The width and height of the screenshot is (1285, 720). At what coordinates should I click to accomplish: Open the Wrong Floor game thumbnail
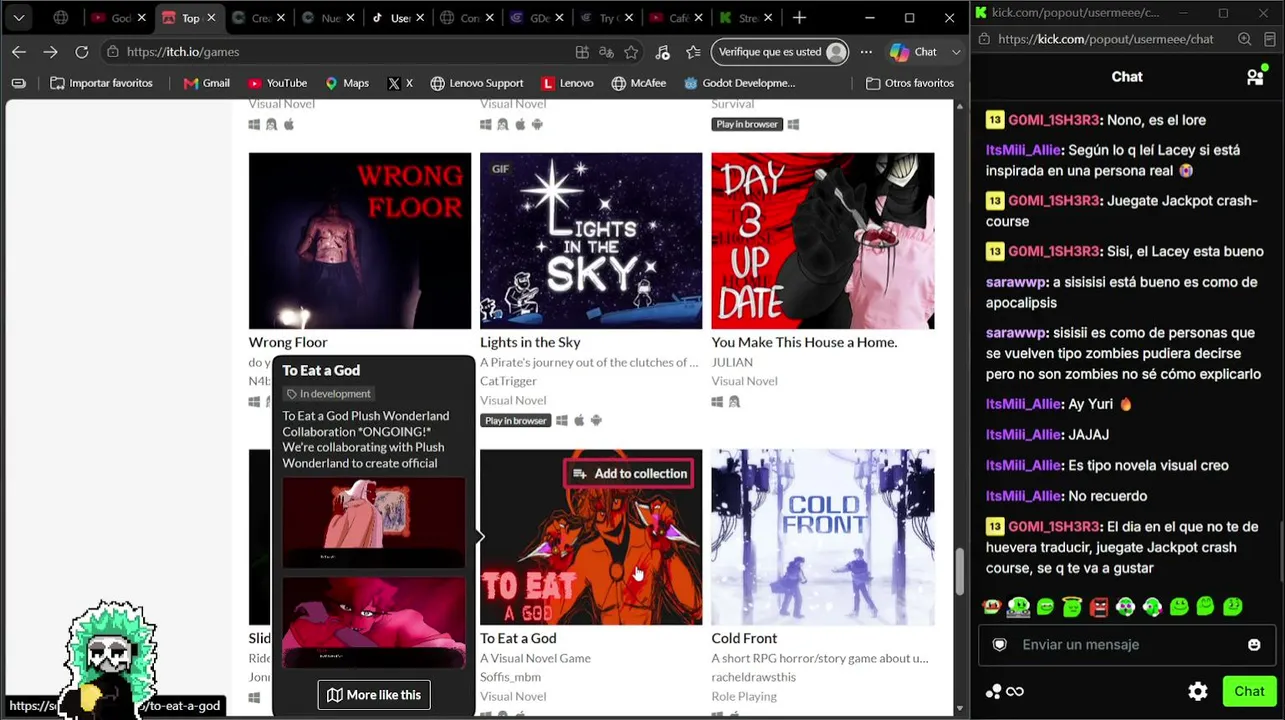coord(360,241)
